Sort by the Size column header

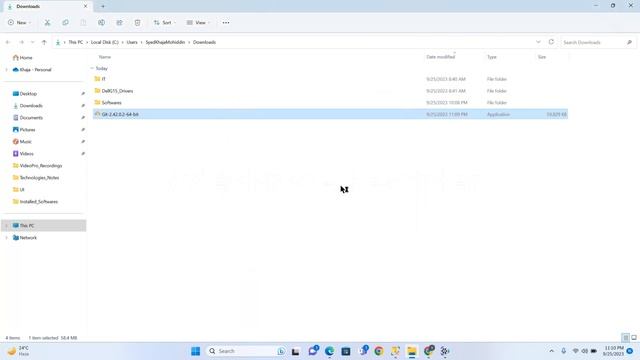pos(542,57)
